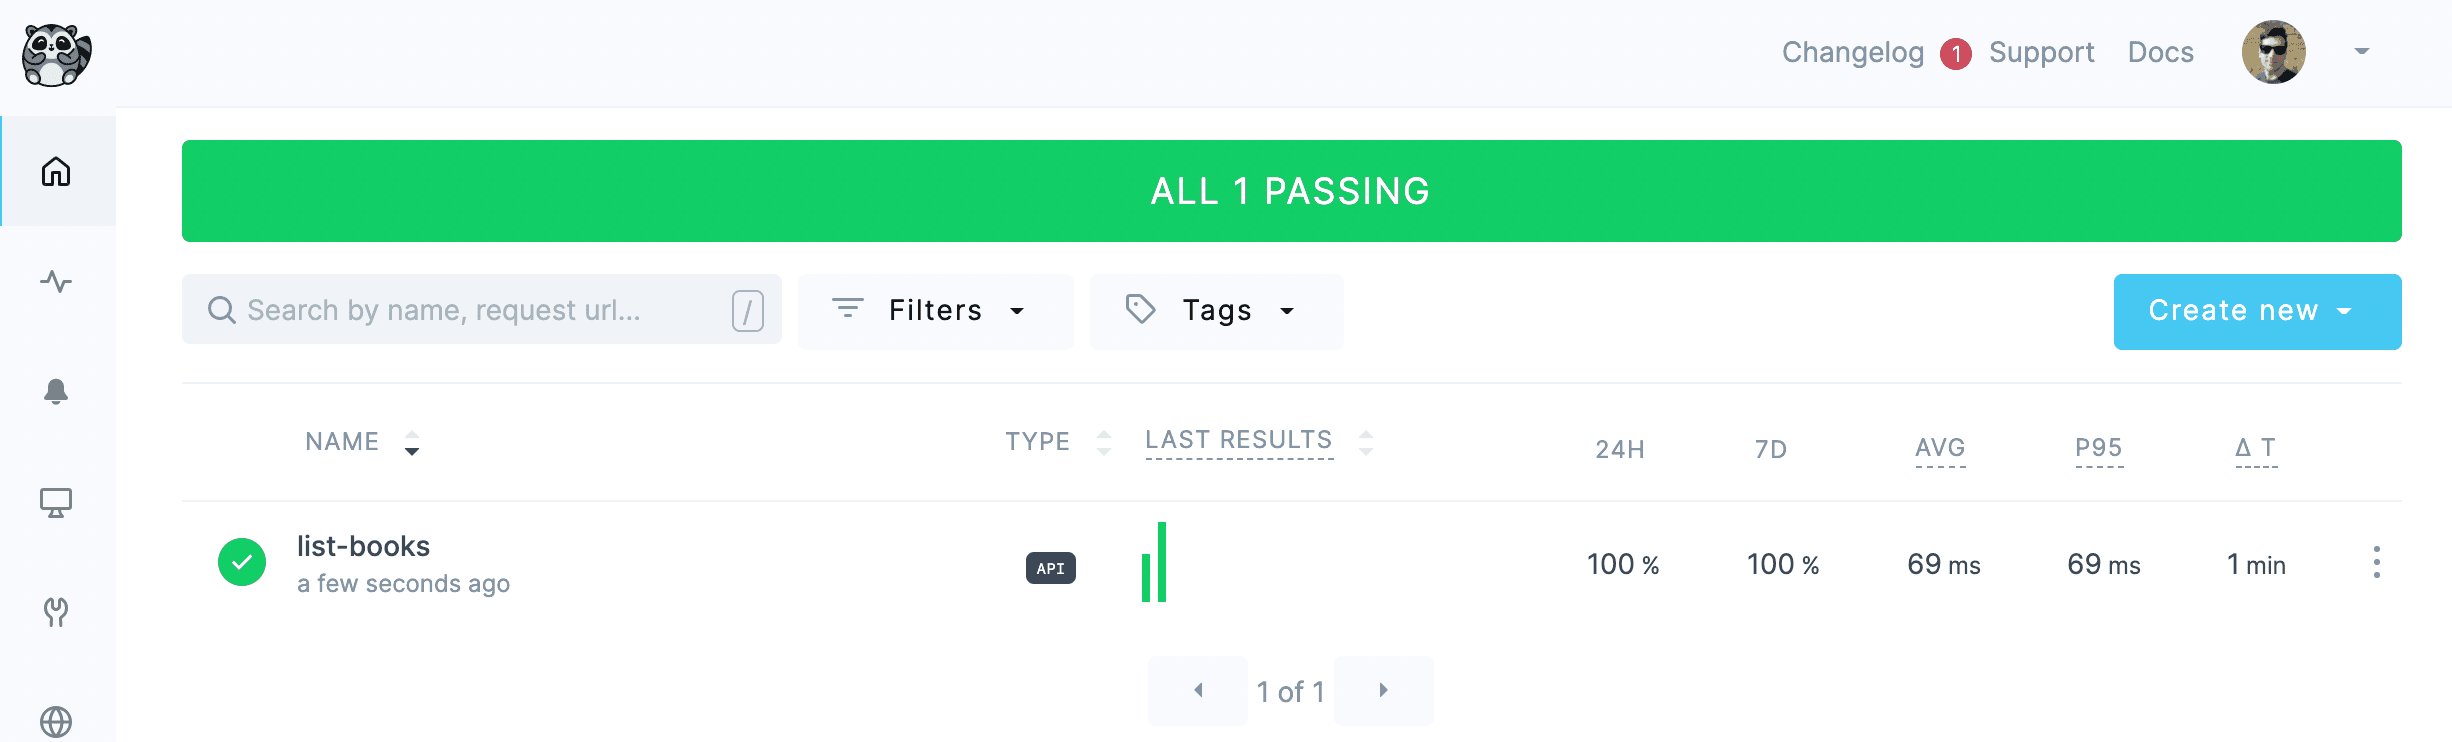
Task: Open the globe locations sidebar icon
Action: (x=56, y=721)
